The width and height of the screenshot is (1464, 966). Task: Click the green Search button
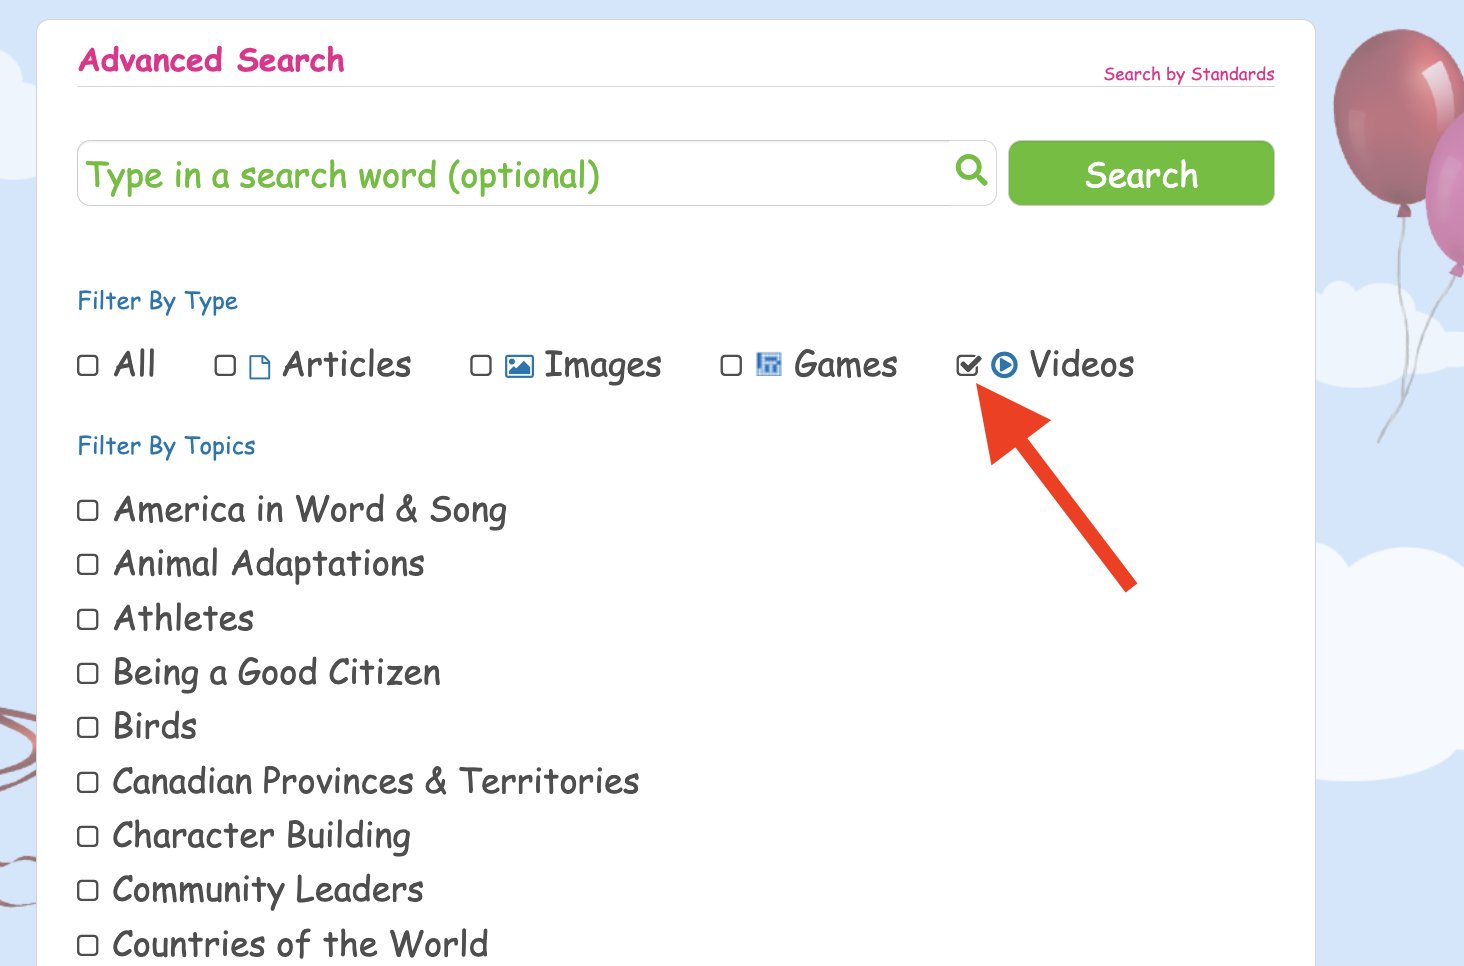[x=1141, y=173]
